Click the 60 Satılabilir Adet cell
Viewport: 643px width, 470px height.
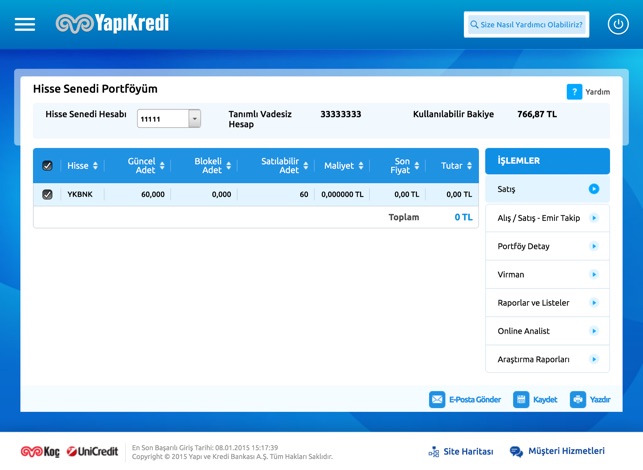point(304,194)
